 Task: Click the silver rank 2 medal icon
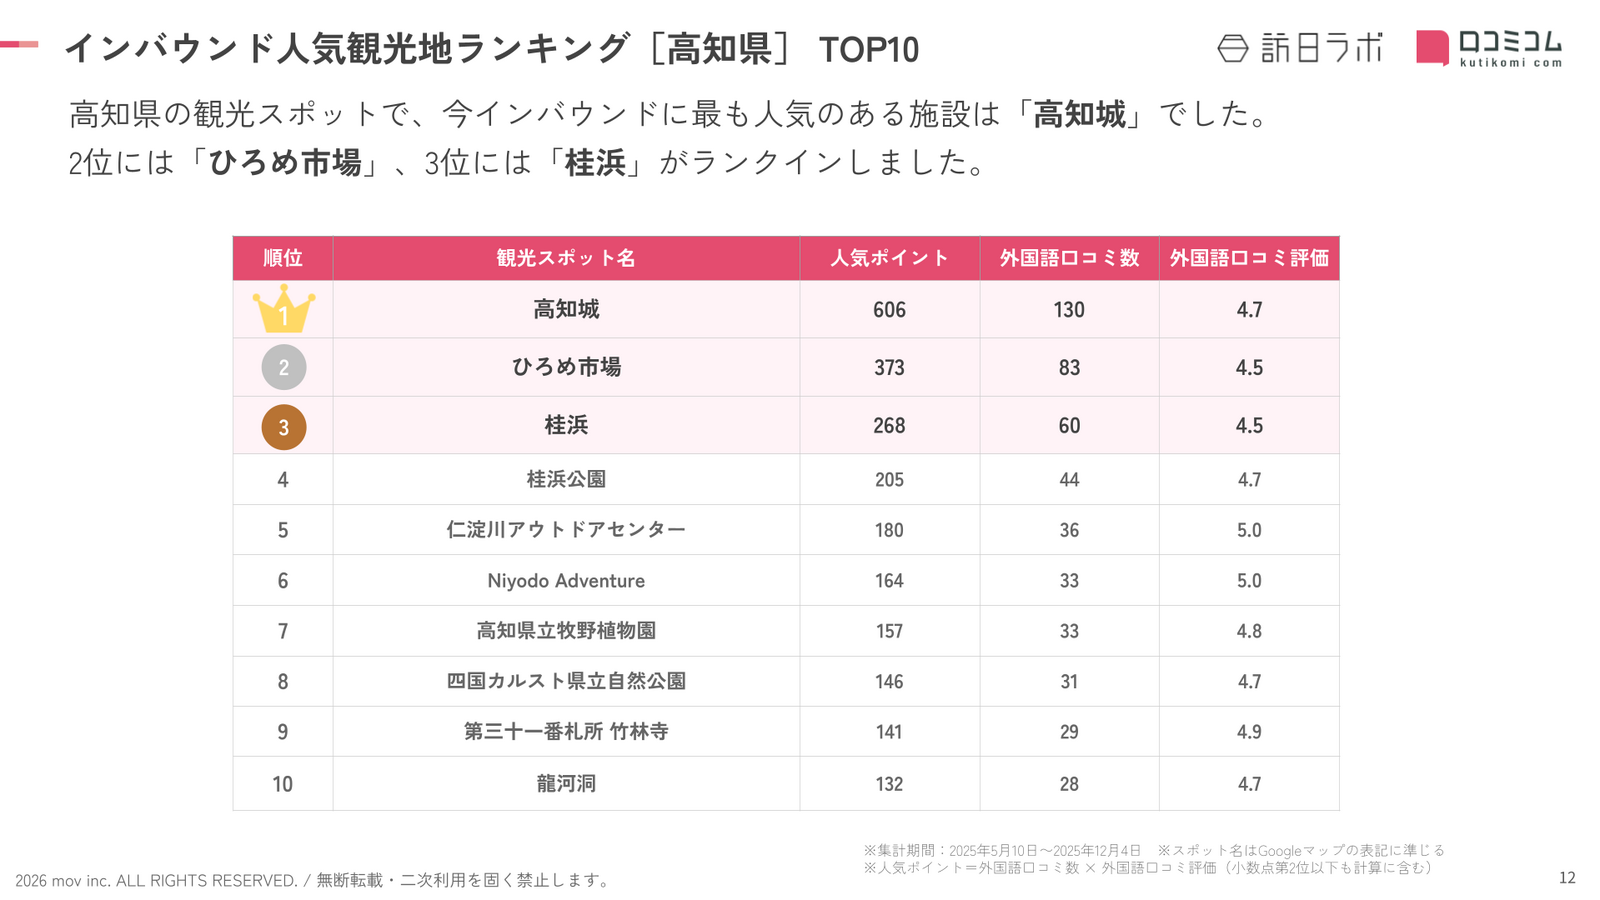[x=283, y=367]
